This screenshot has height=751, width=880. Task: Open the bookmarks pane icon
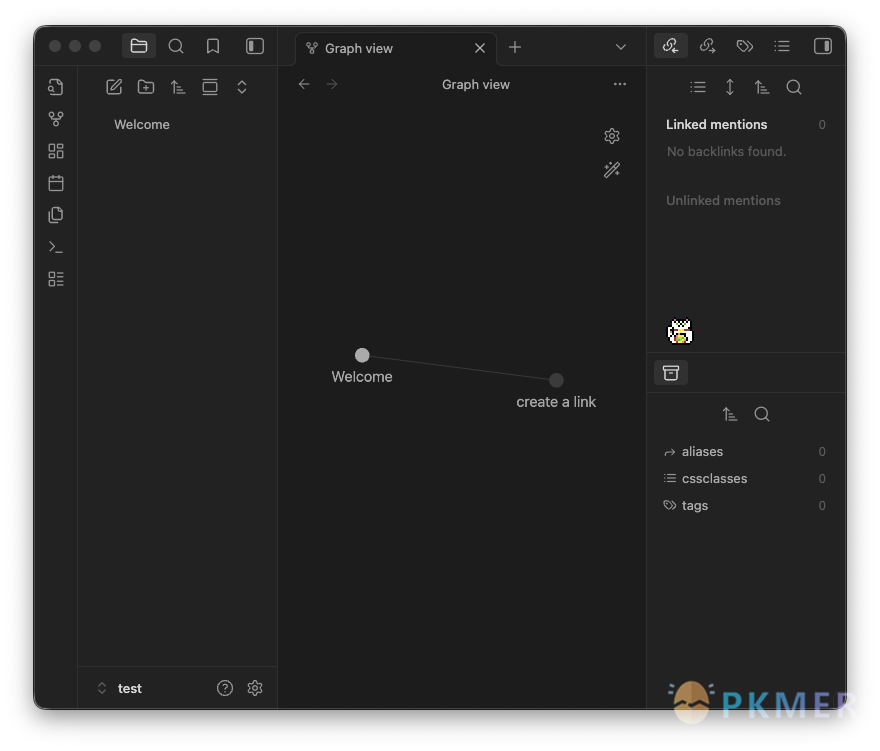(213, 45)
